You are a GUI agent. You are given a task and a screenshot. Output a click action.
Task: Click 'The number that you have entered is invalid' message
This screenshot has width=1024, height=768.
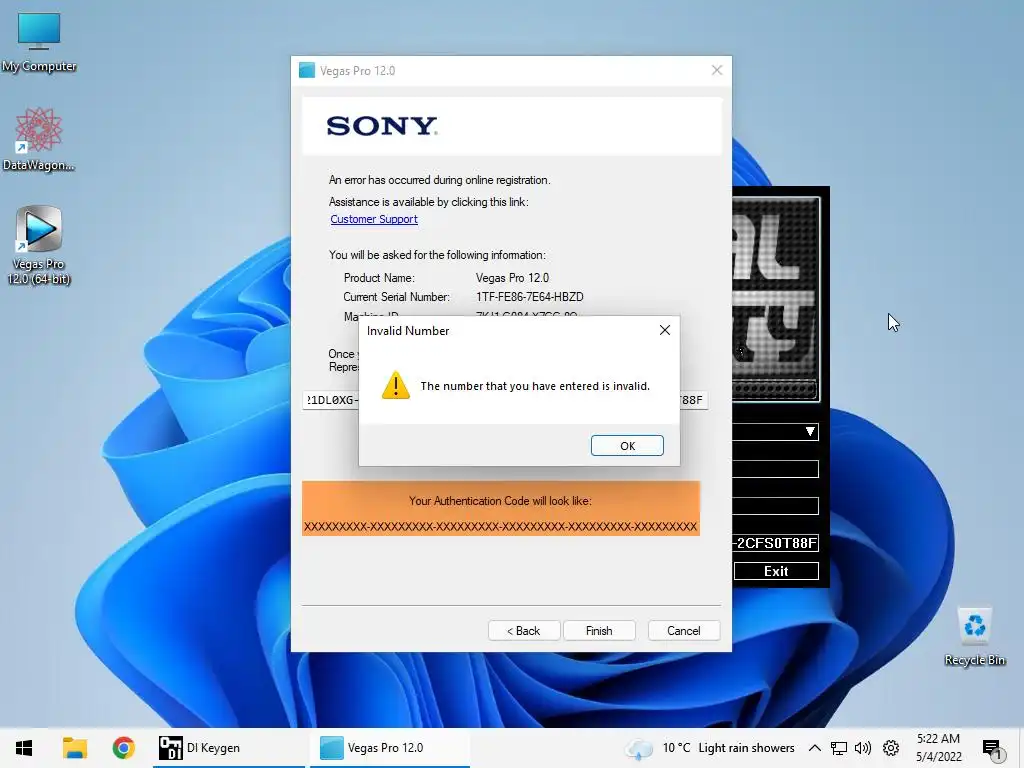point(535,386)
